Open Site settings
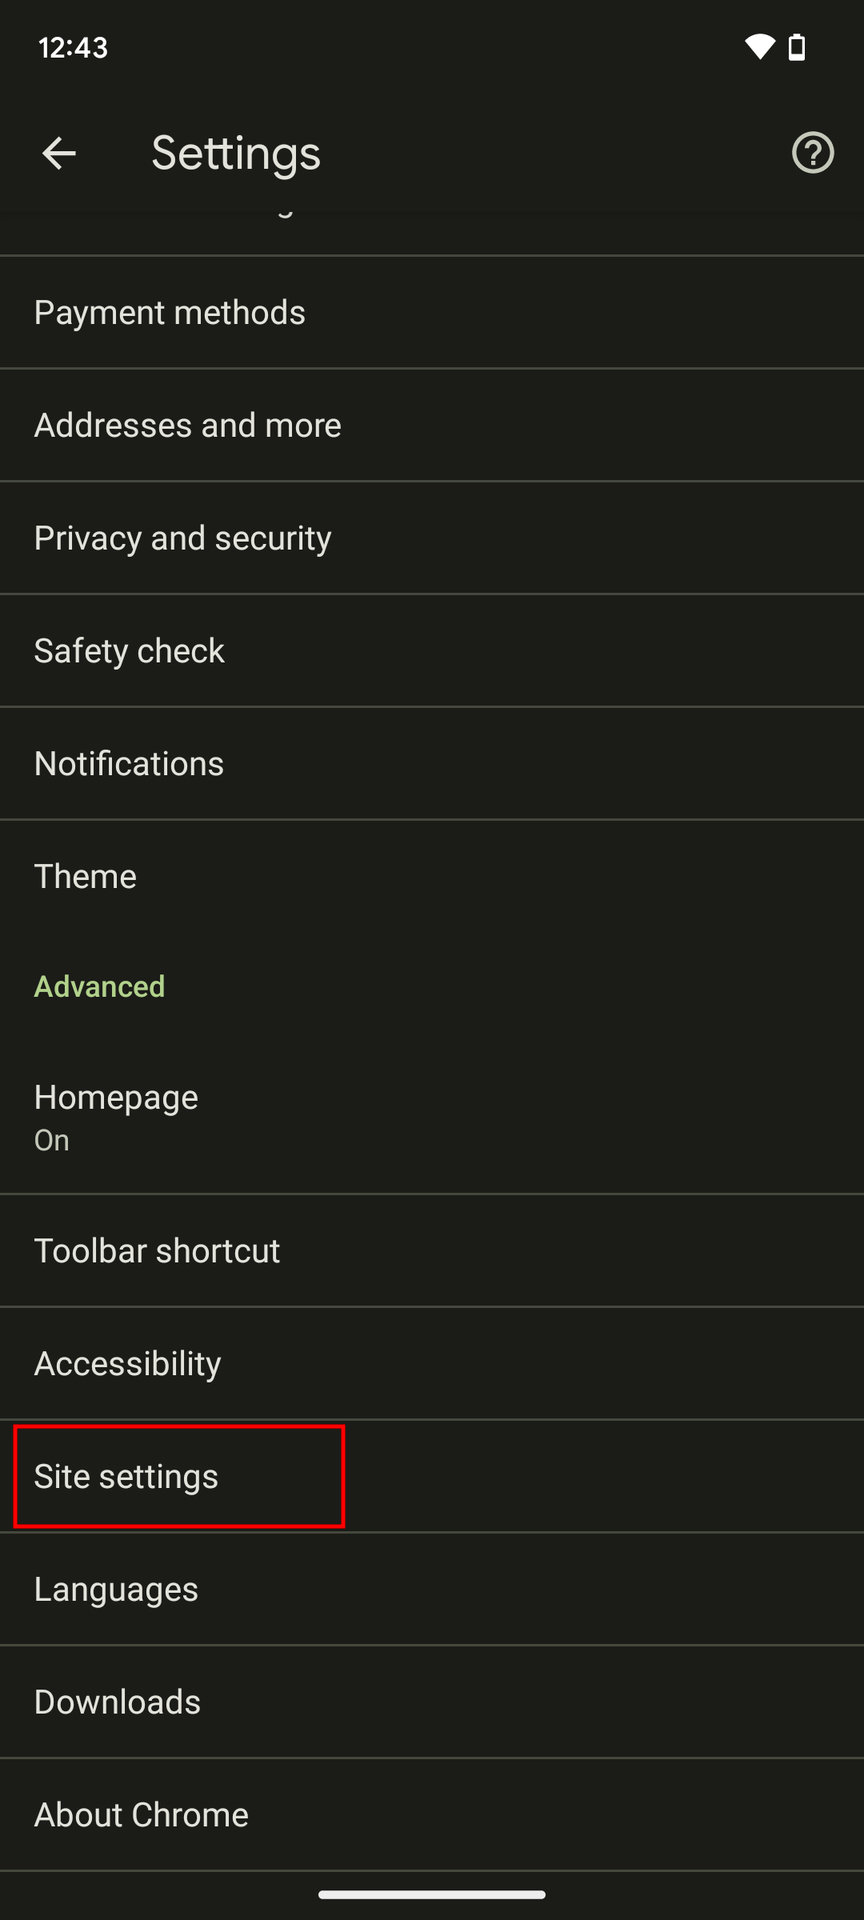Image resolution: width=864 pixels, height=1920 pixels. (x=127, y=1477)
